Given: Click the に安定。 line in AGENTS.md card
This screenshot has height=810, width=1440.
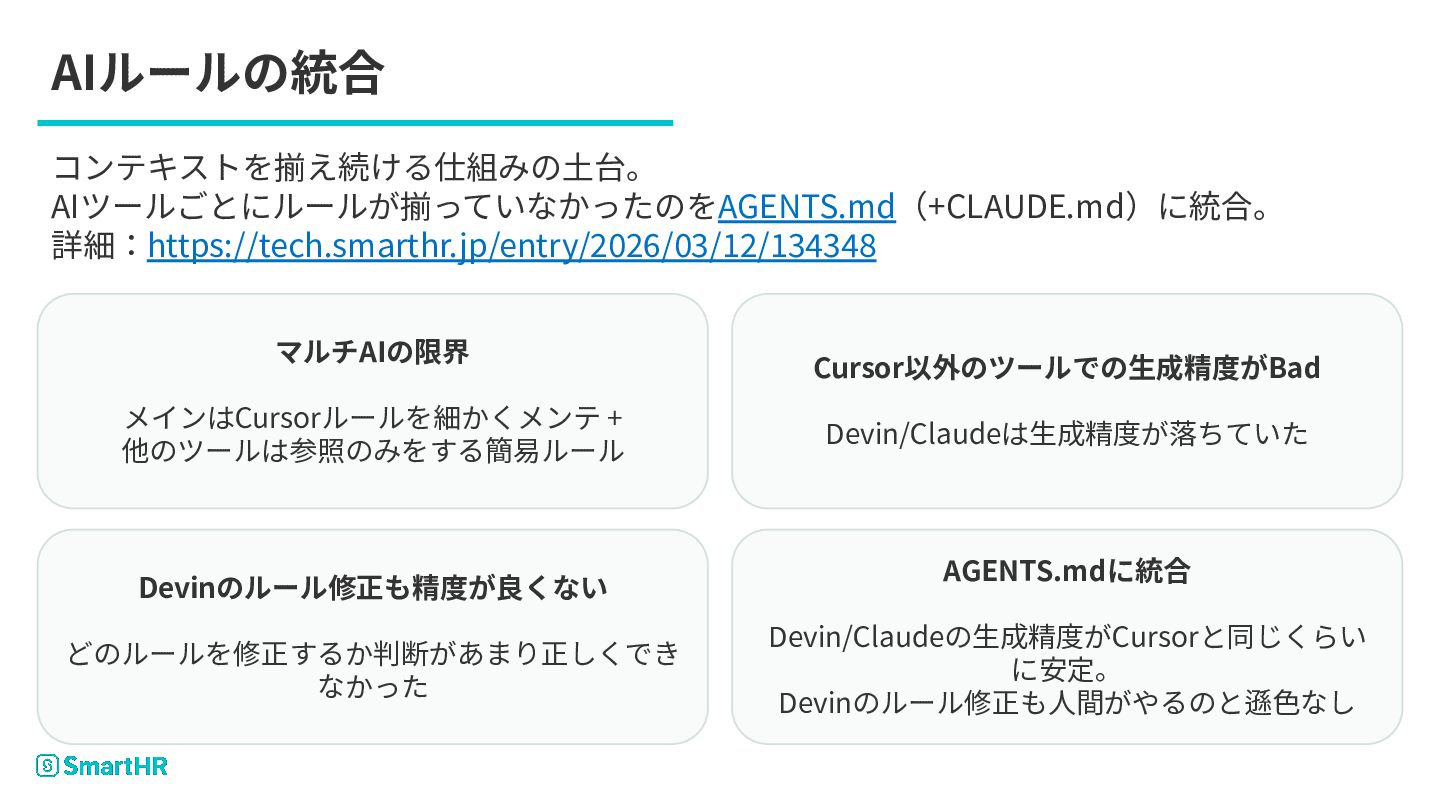Looking at the screenshot, I should pyautogui.click(x=1066, y=669).
